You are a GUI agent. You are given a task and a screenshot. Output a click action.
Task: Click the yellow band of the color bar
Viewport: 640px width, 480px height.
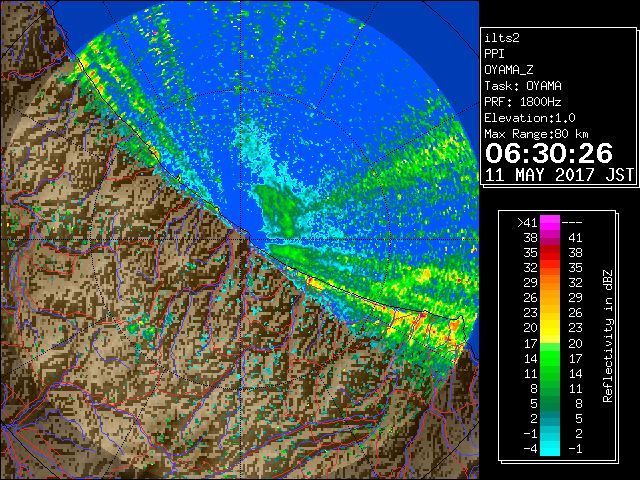[x=550, y=328]
